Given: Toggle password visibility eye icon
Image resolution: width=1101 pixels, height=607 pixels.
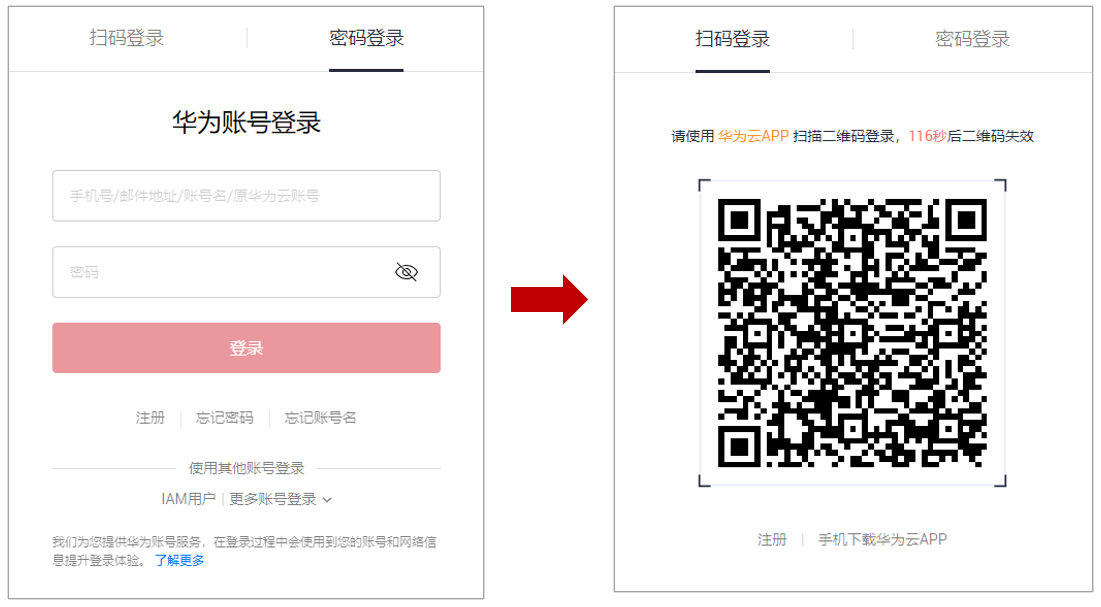Looking at the screenshot, I should [x=407, y=272].
